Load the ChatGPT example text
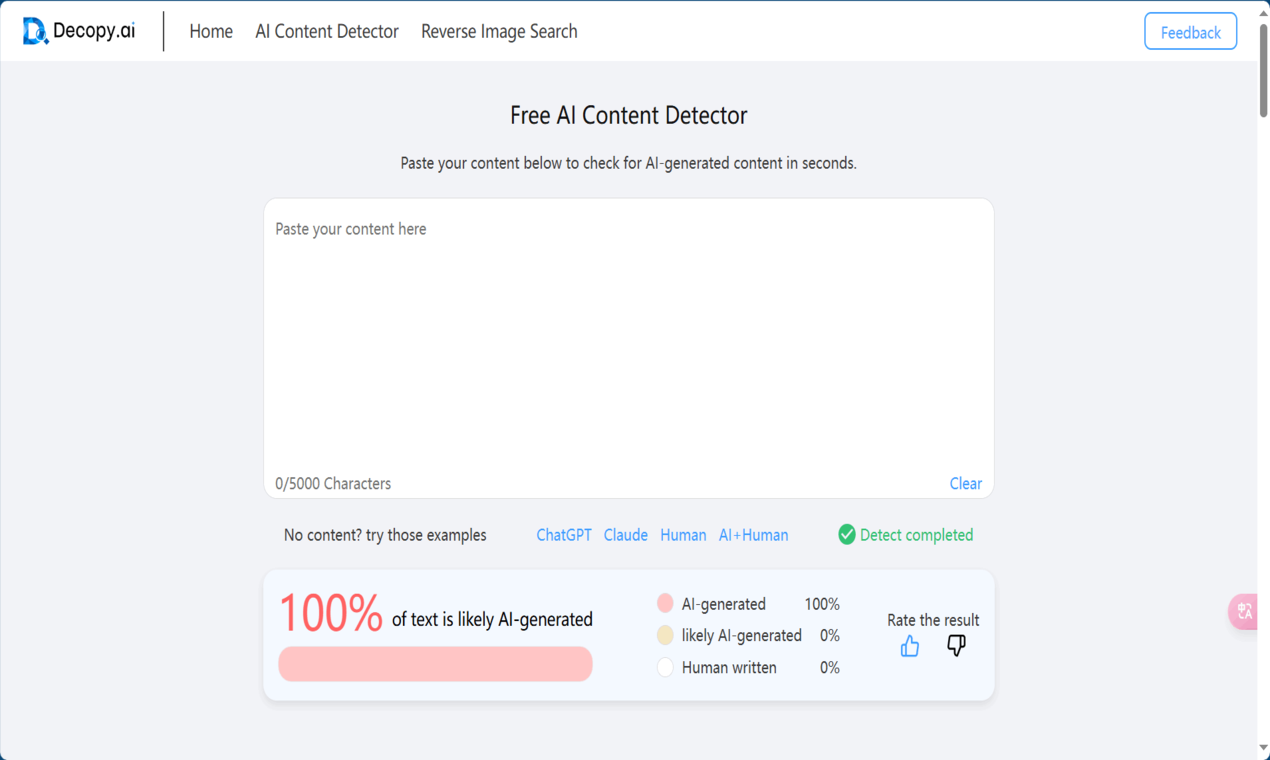1270x760 pixels. point(564,535)
